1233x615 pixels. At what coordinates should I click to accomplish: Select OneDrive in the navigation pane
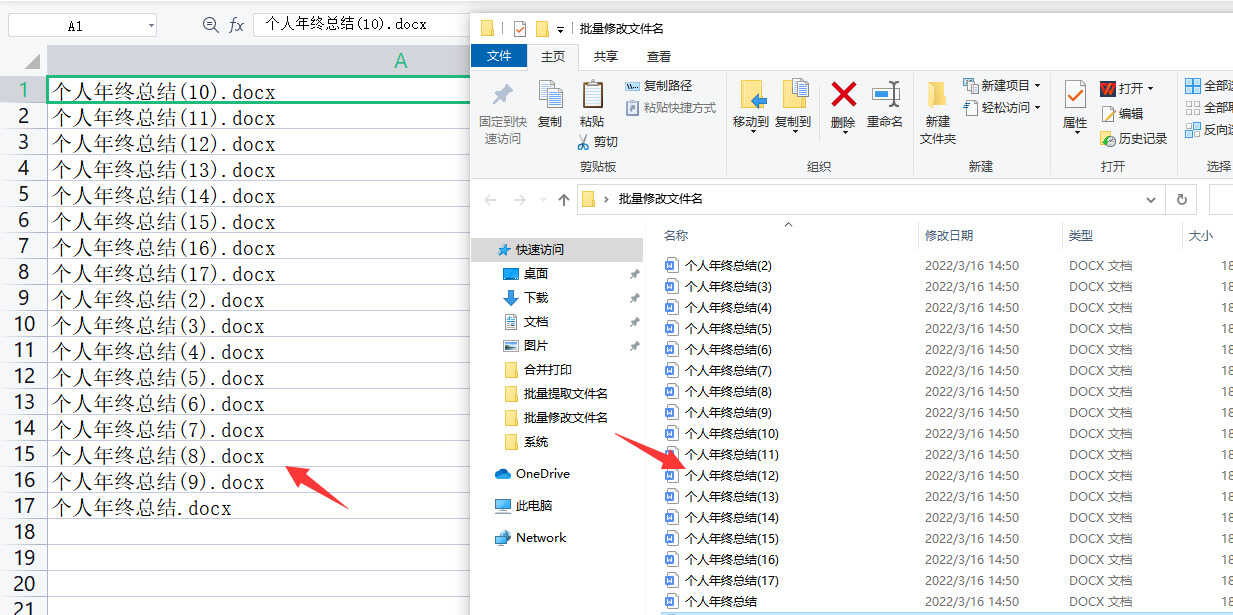[542, 474]
